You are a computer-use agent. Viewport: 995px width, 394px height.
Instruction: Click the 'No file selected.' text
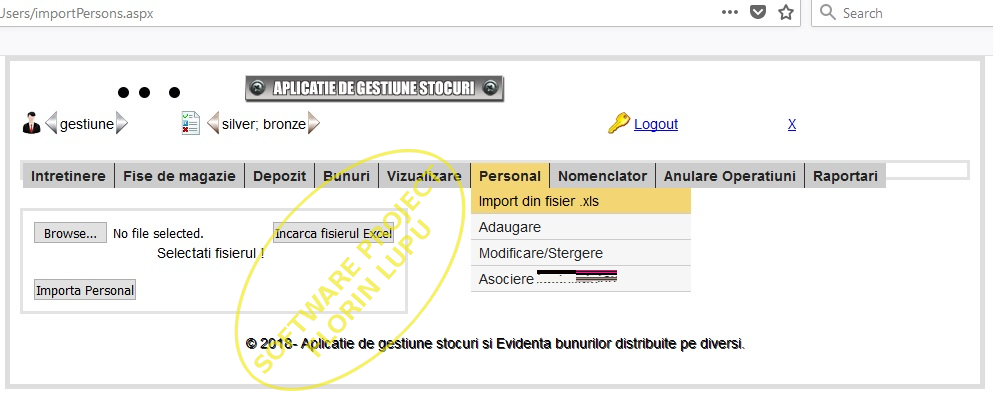pyautogui.click(x=159, y=233)
